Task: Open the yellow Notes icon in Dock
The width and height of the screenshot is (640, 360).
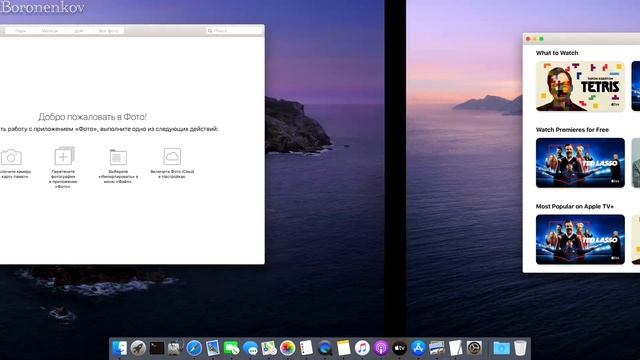Action: [x=344, y=348]
